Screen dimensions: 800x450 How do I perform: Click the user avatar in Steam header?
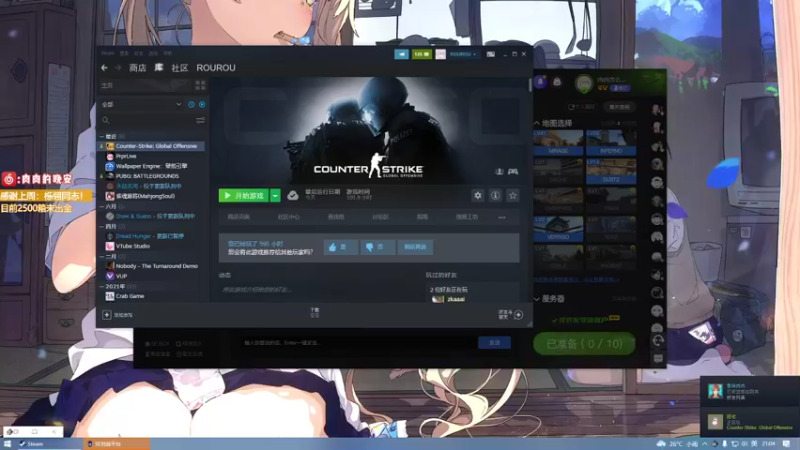tap(440, 54)
